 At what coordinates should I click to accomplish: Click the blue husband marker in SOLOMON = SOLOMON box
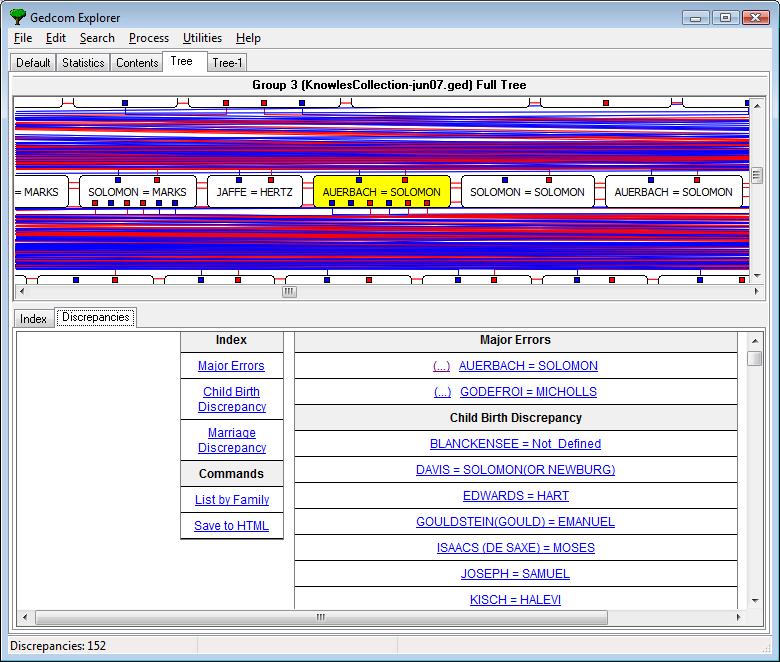click(505, 180)
